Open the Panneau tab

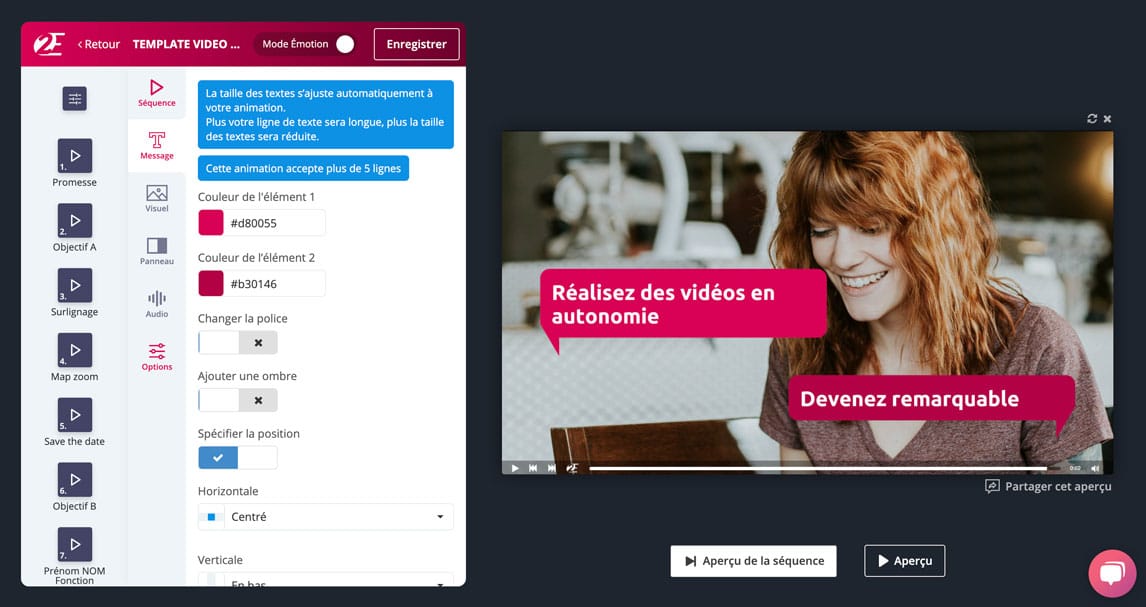click(156, 251)
